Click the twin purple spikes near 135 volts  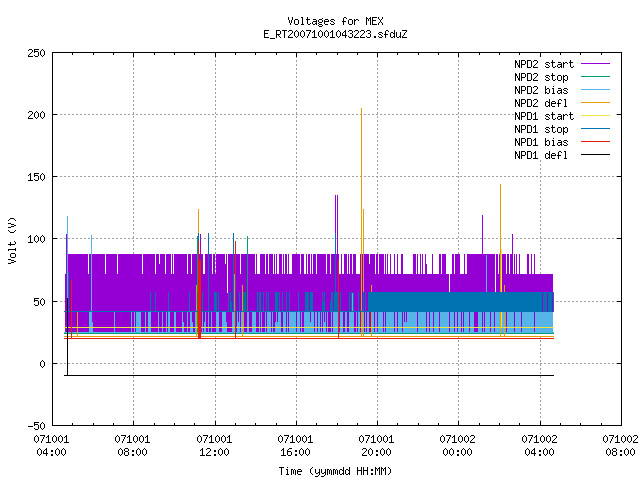point(336,224)
